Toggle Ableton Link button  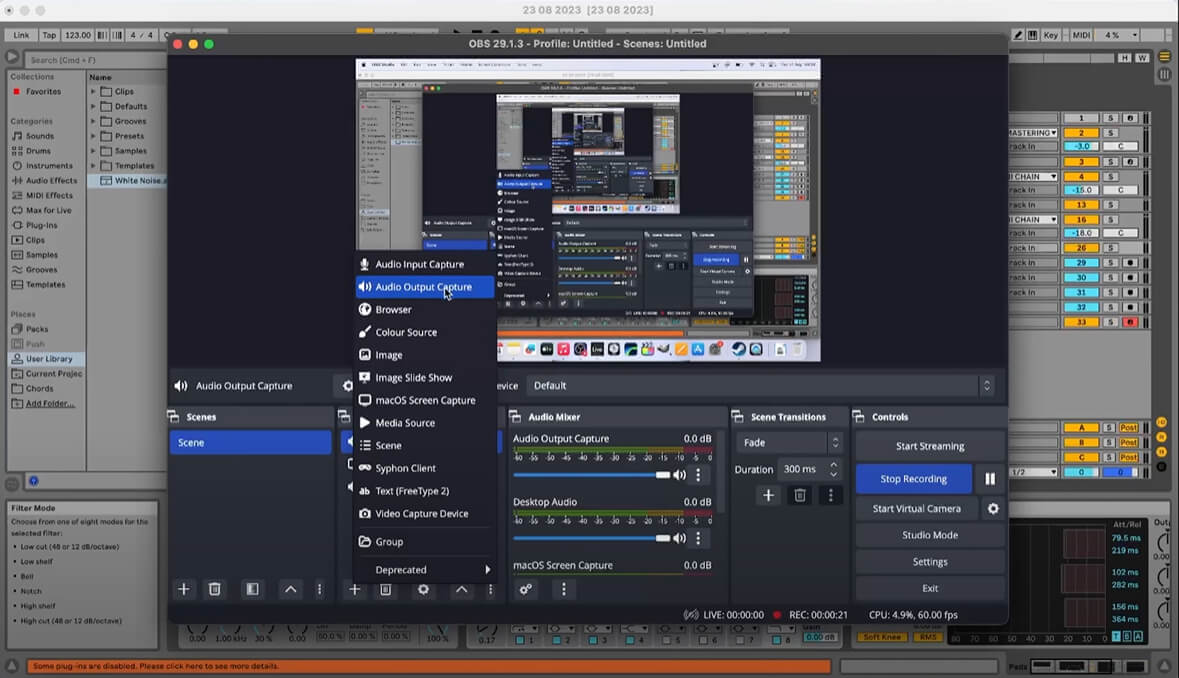[x=21, y=35]
